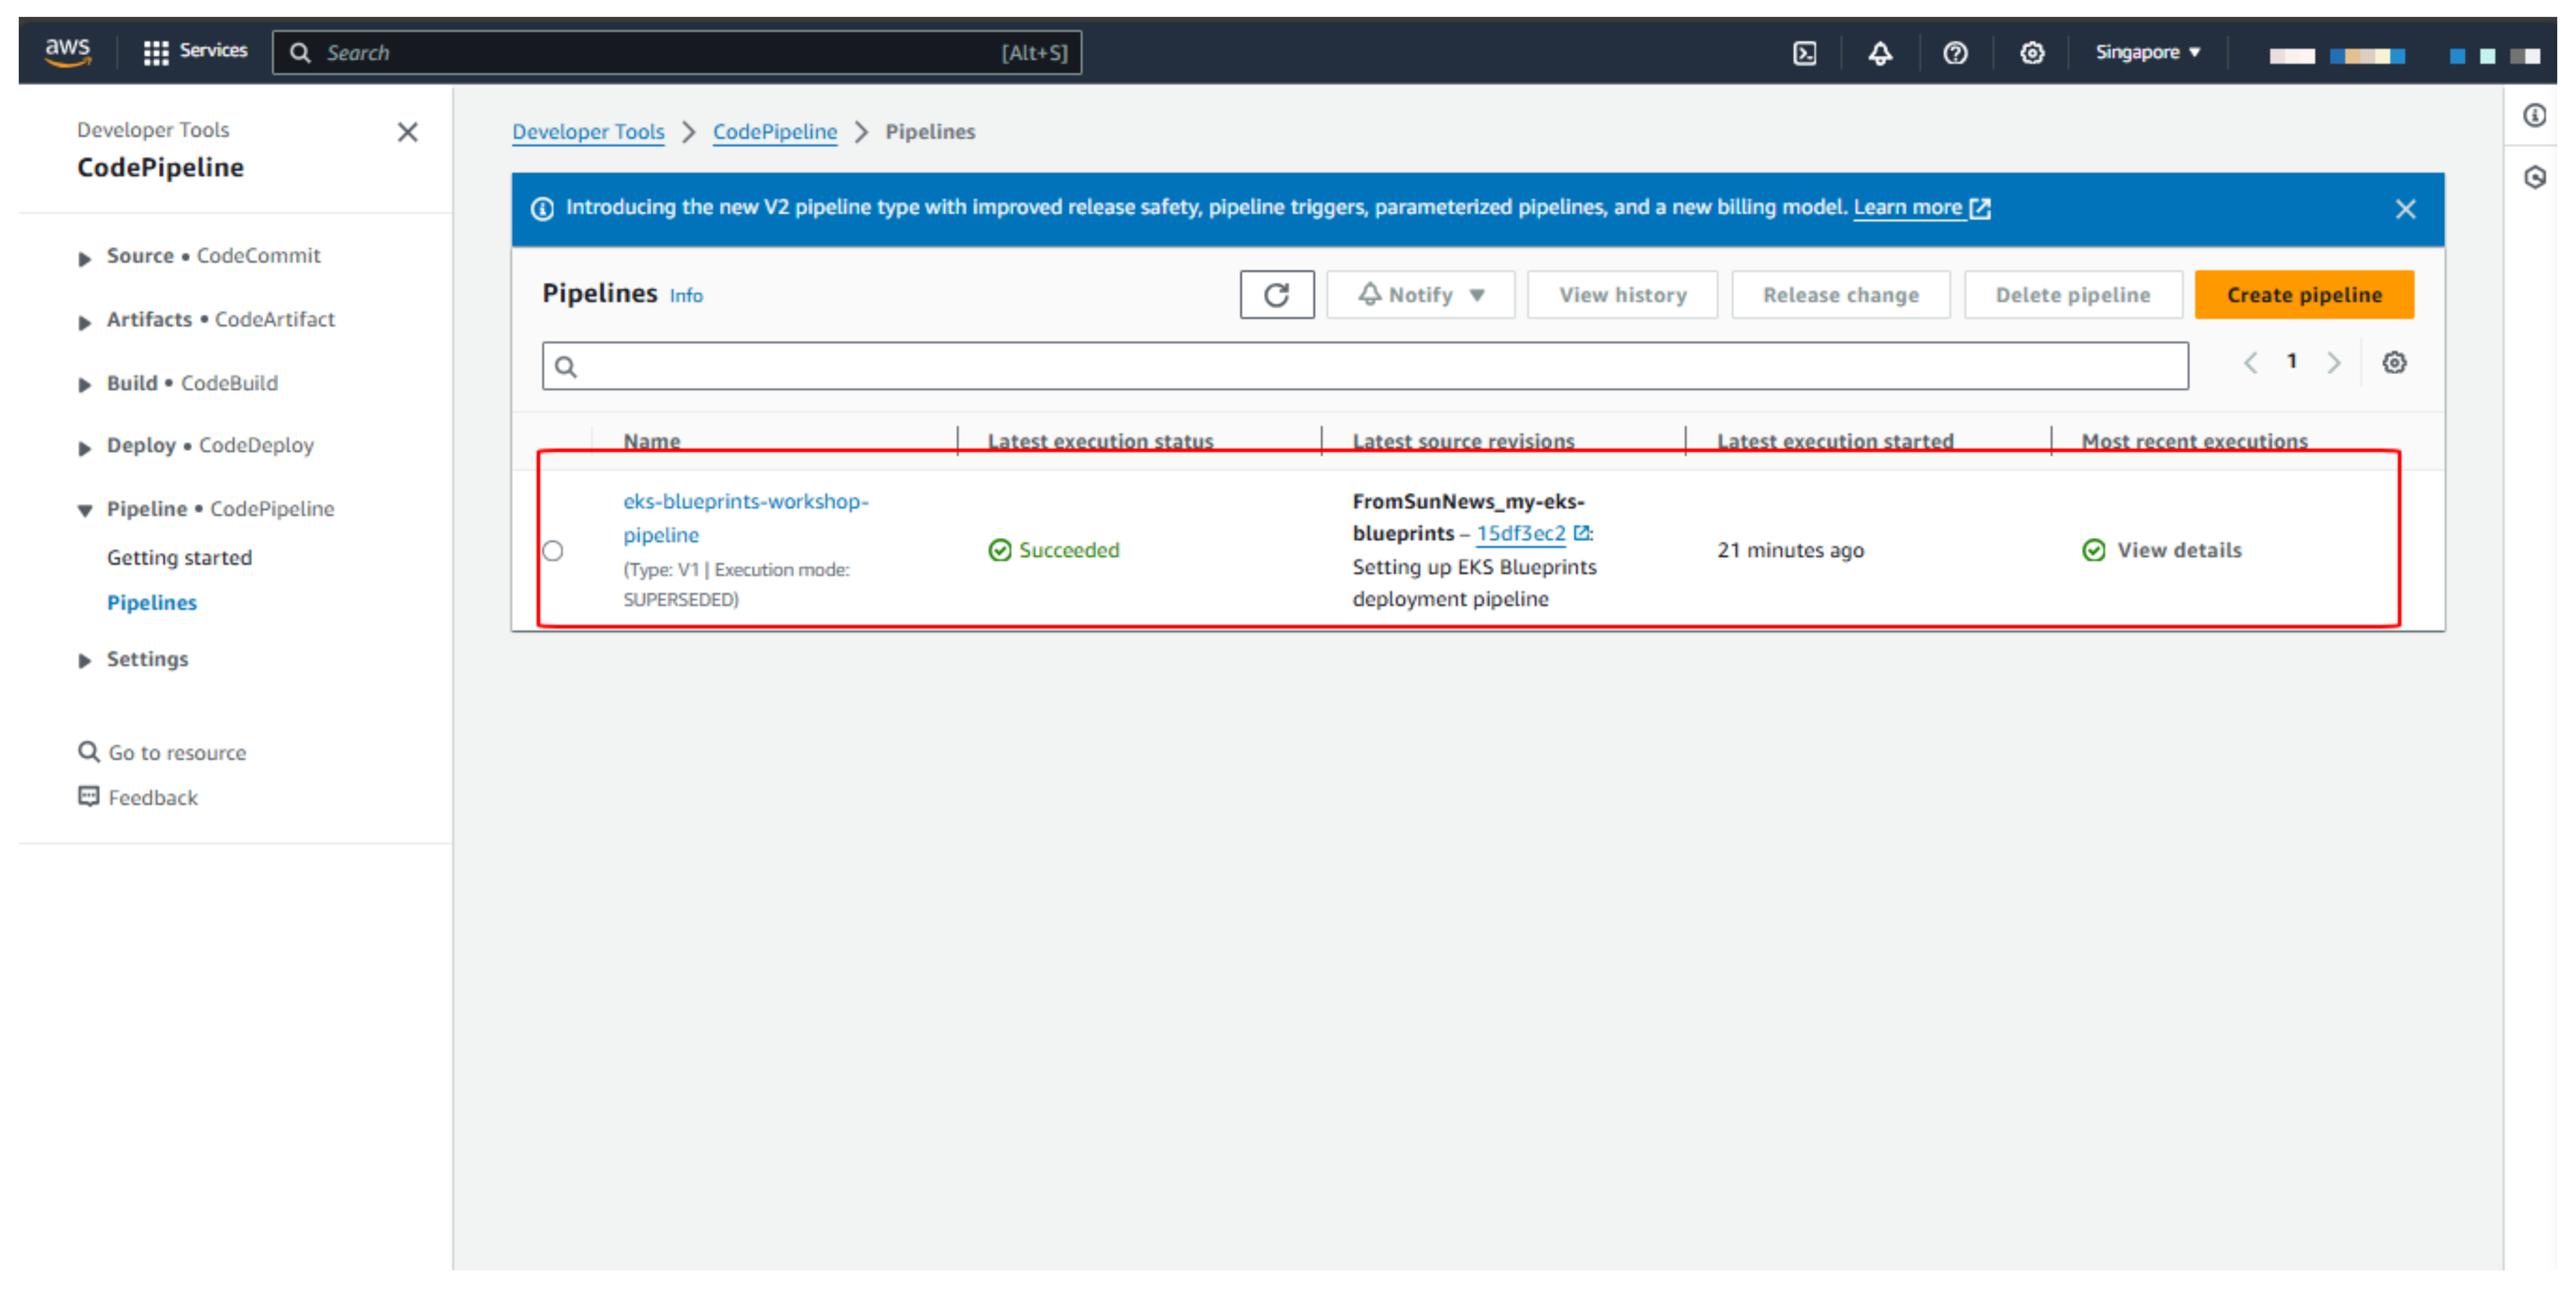The height and width of the screenshot is (1291, 2576).
Task: Sort by Latest execution started header
Action: point(1835,441)
